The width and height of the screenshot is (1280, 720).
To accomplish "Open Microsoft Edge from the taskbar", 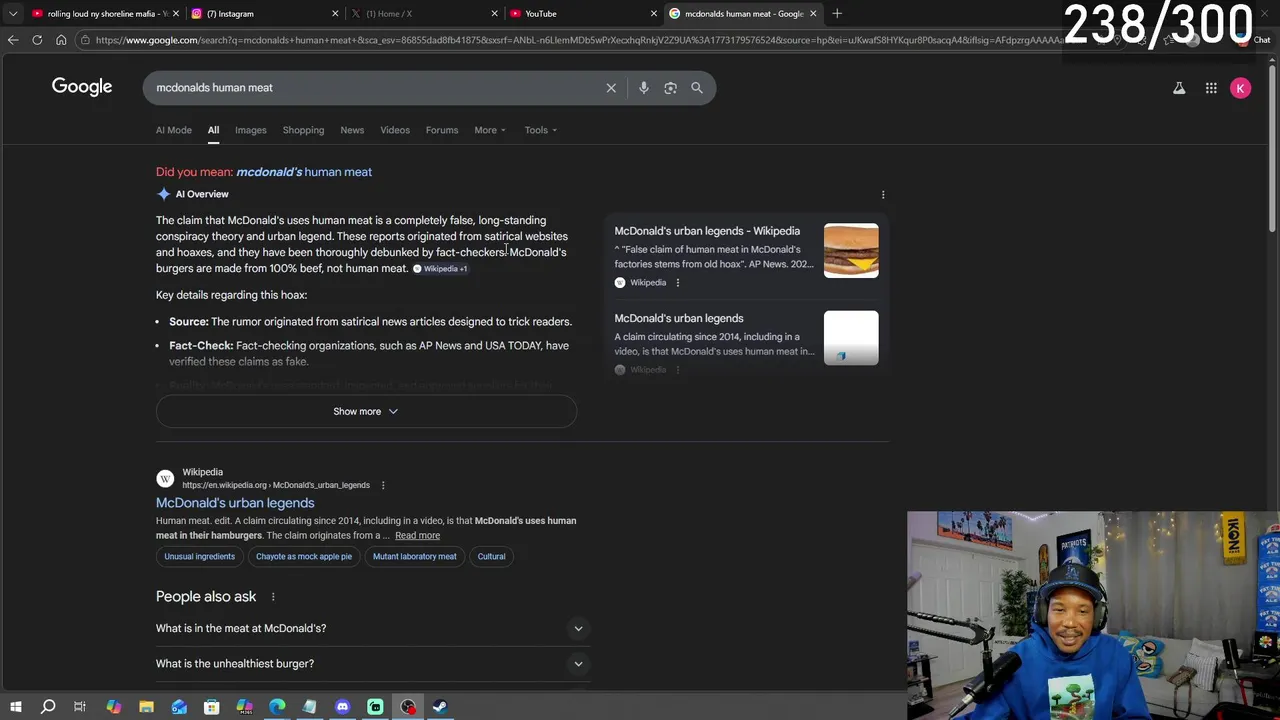I will tap(277, 707).
